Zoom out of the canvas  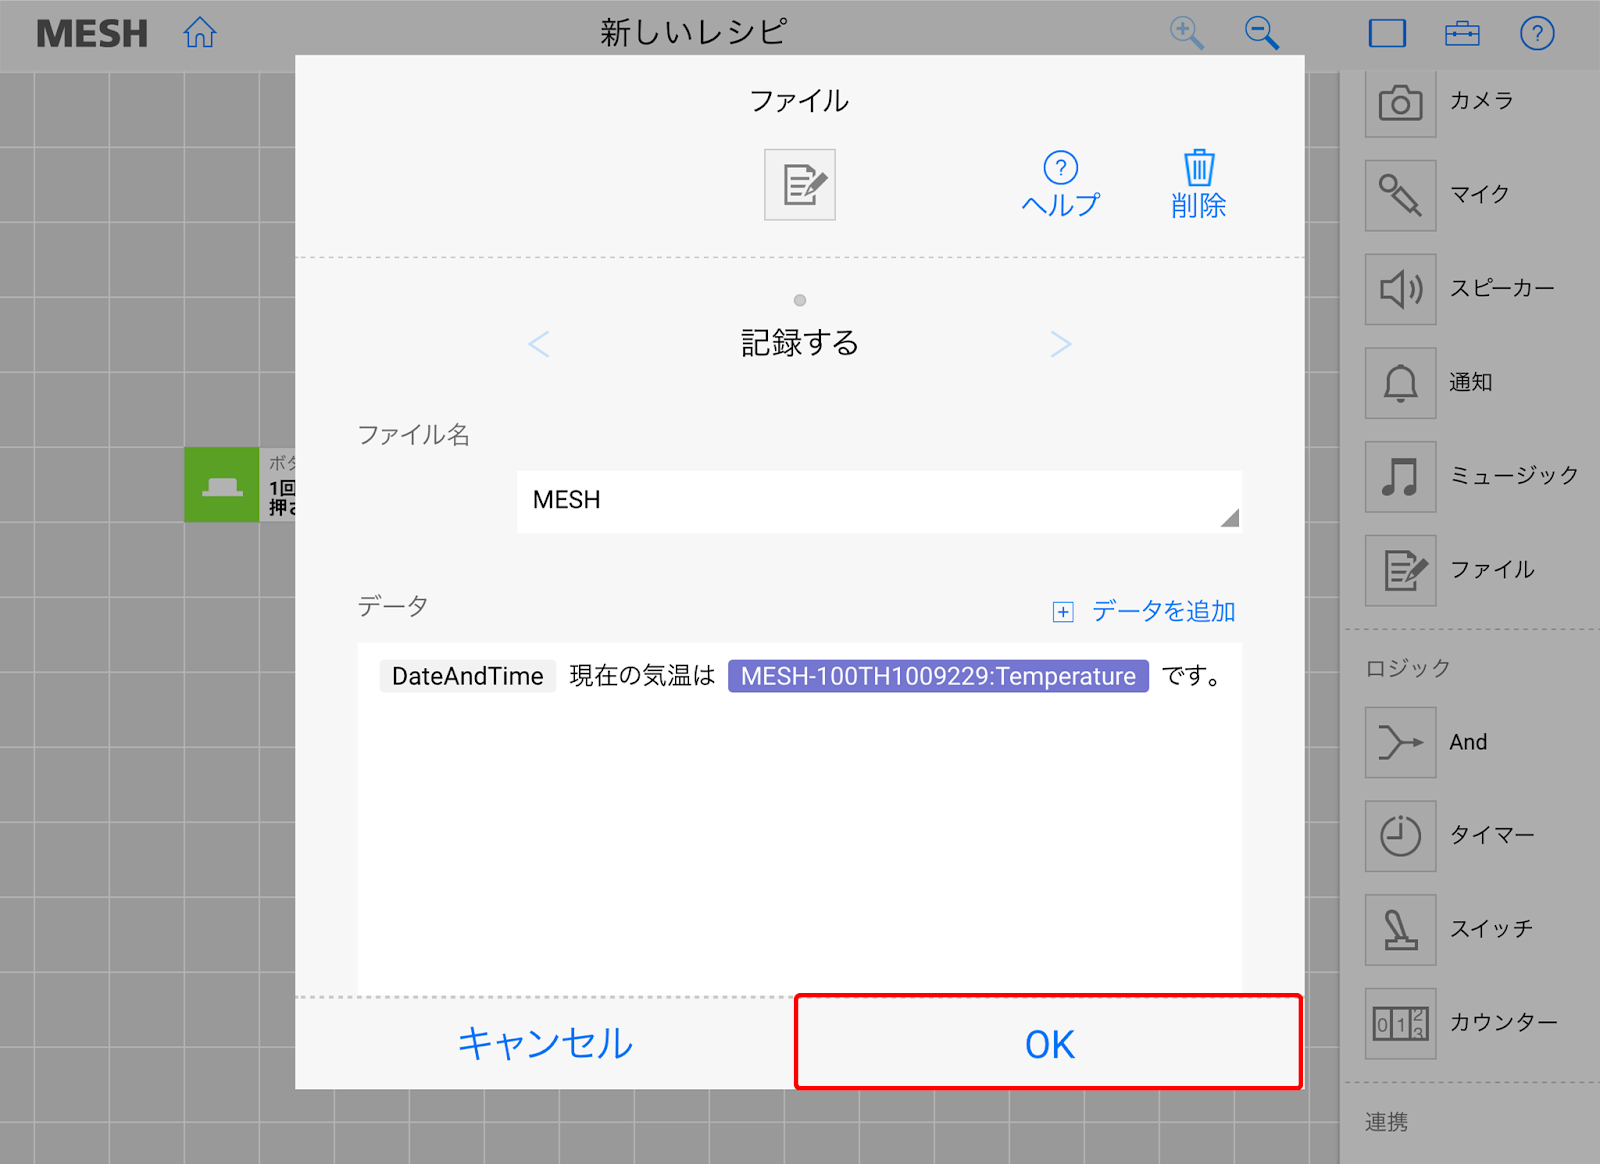(x=1261, y=33)
